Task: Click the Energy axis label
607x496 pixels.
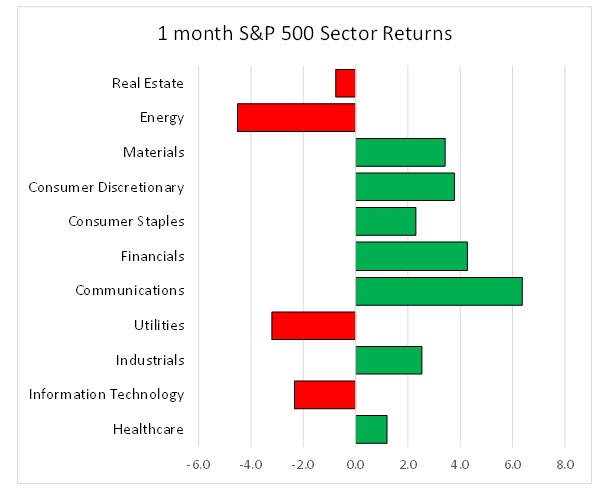Action: pos(162,117)
